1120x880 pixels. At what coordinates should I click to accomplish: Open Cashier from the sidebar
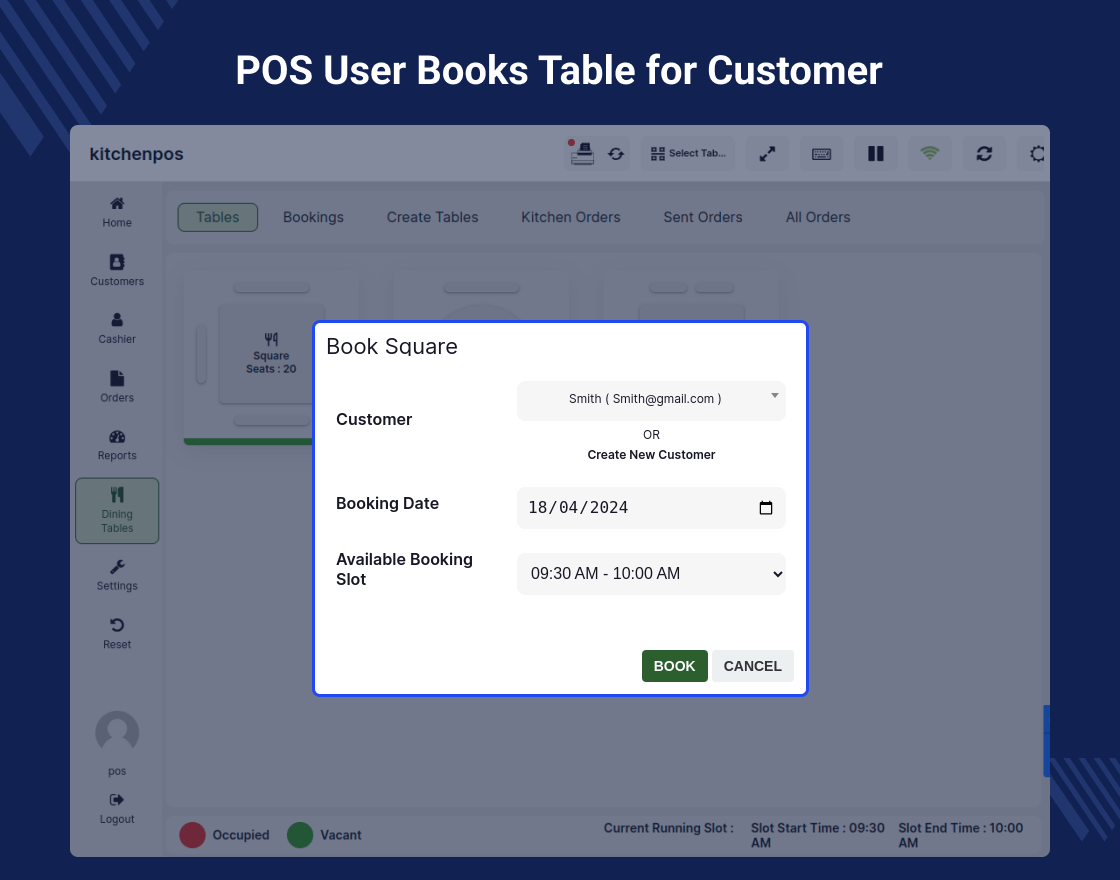[117, 327]
